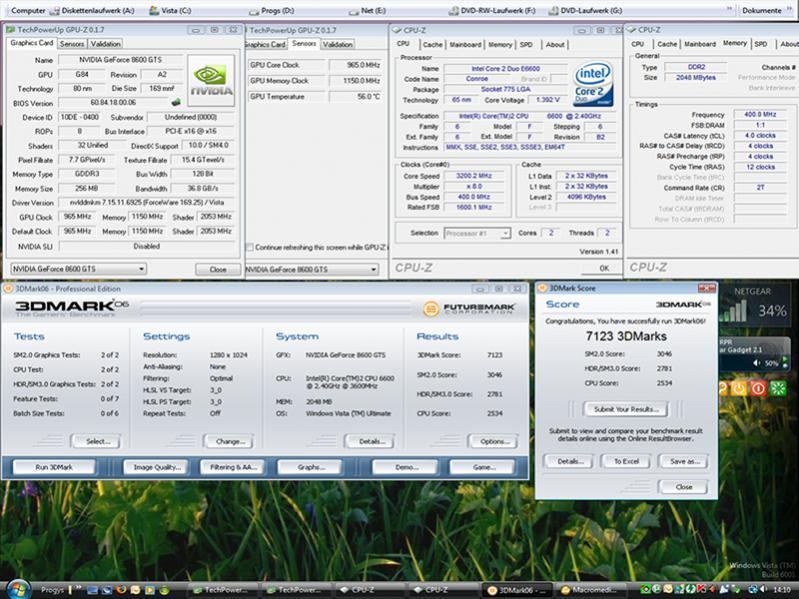799x599 pixels.
Task: Click the Computer item in top bar
Action: point(28,10)
